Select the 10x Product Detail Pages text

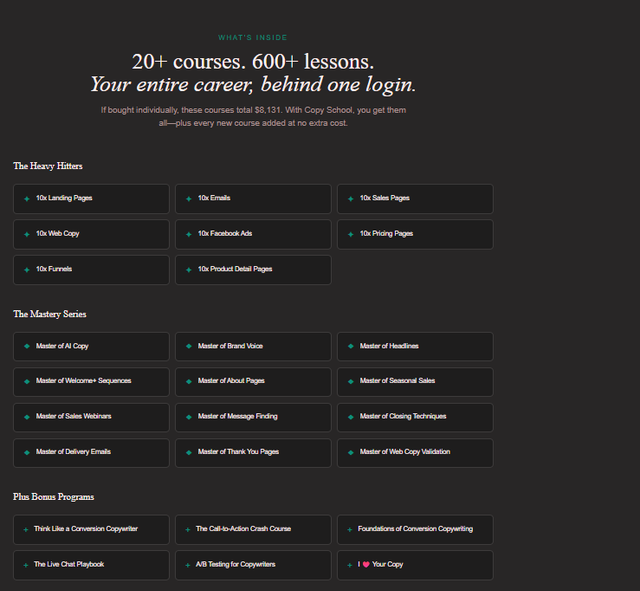[235, 269]
